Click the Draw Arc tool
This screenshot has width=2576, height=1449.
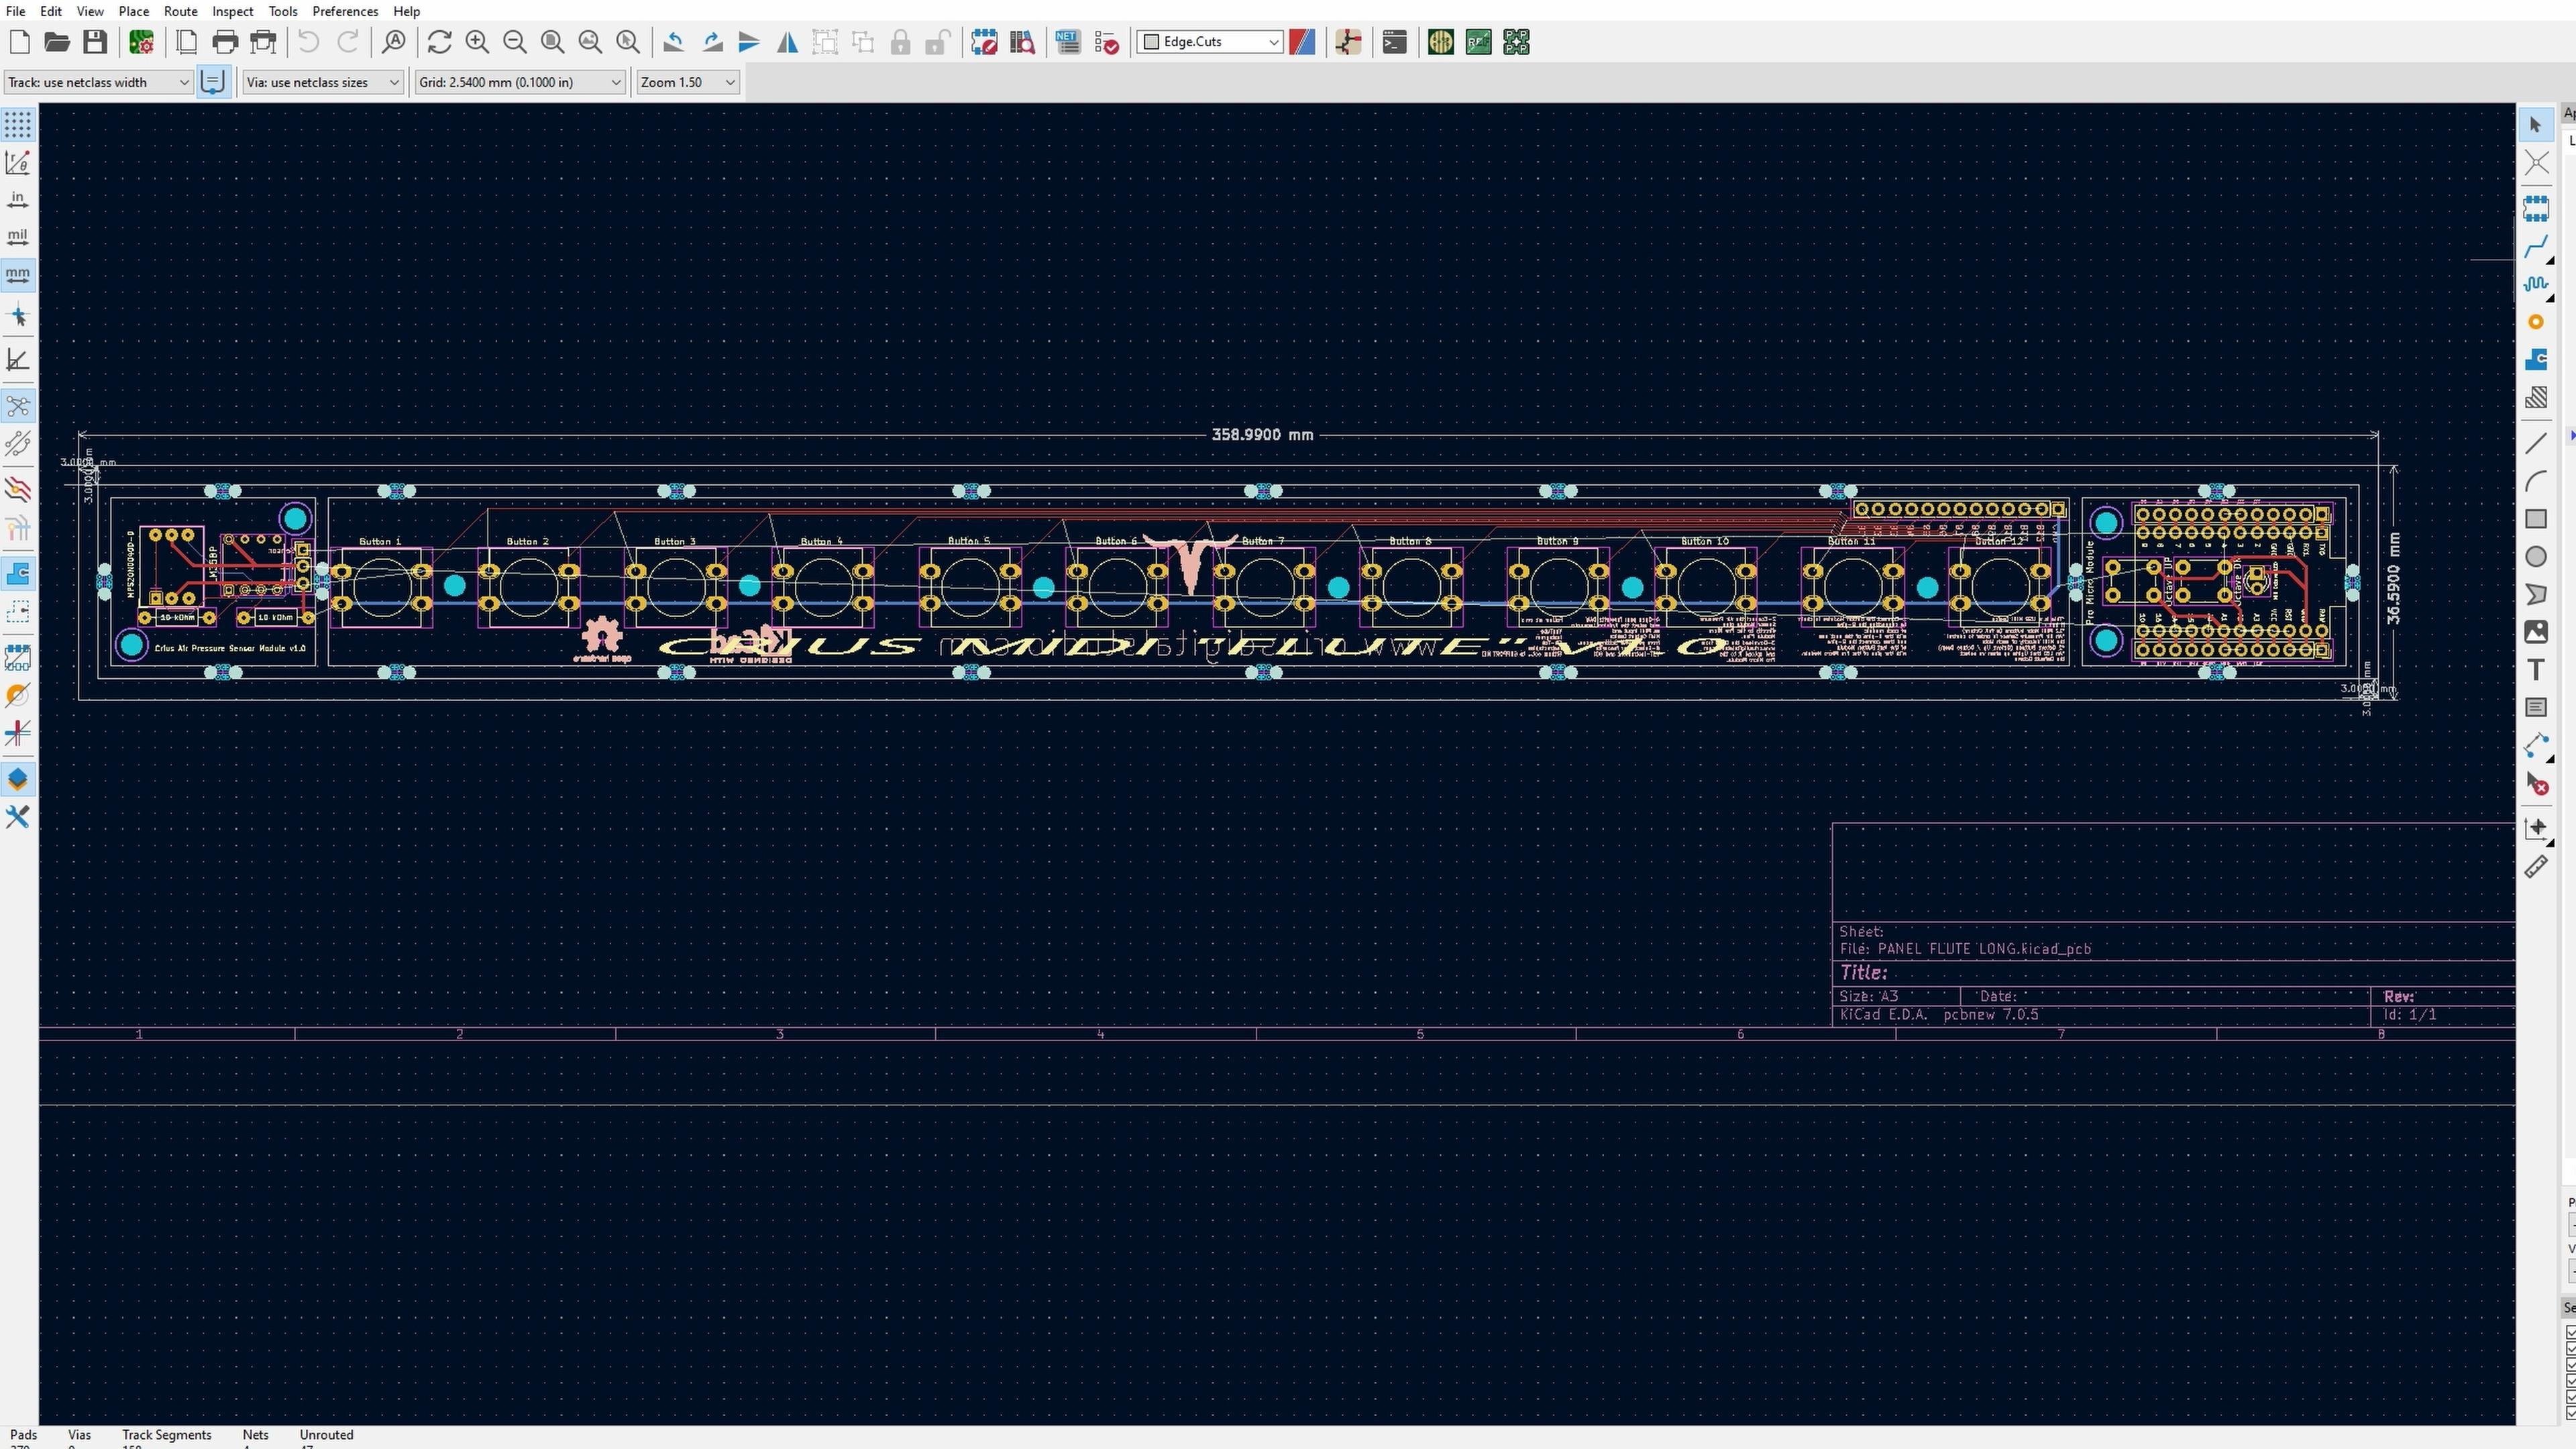(2536, 481)
